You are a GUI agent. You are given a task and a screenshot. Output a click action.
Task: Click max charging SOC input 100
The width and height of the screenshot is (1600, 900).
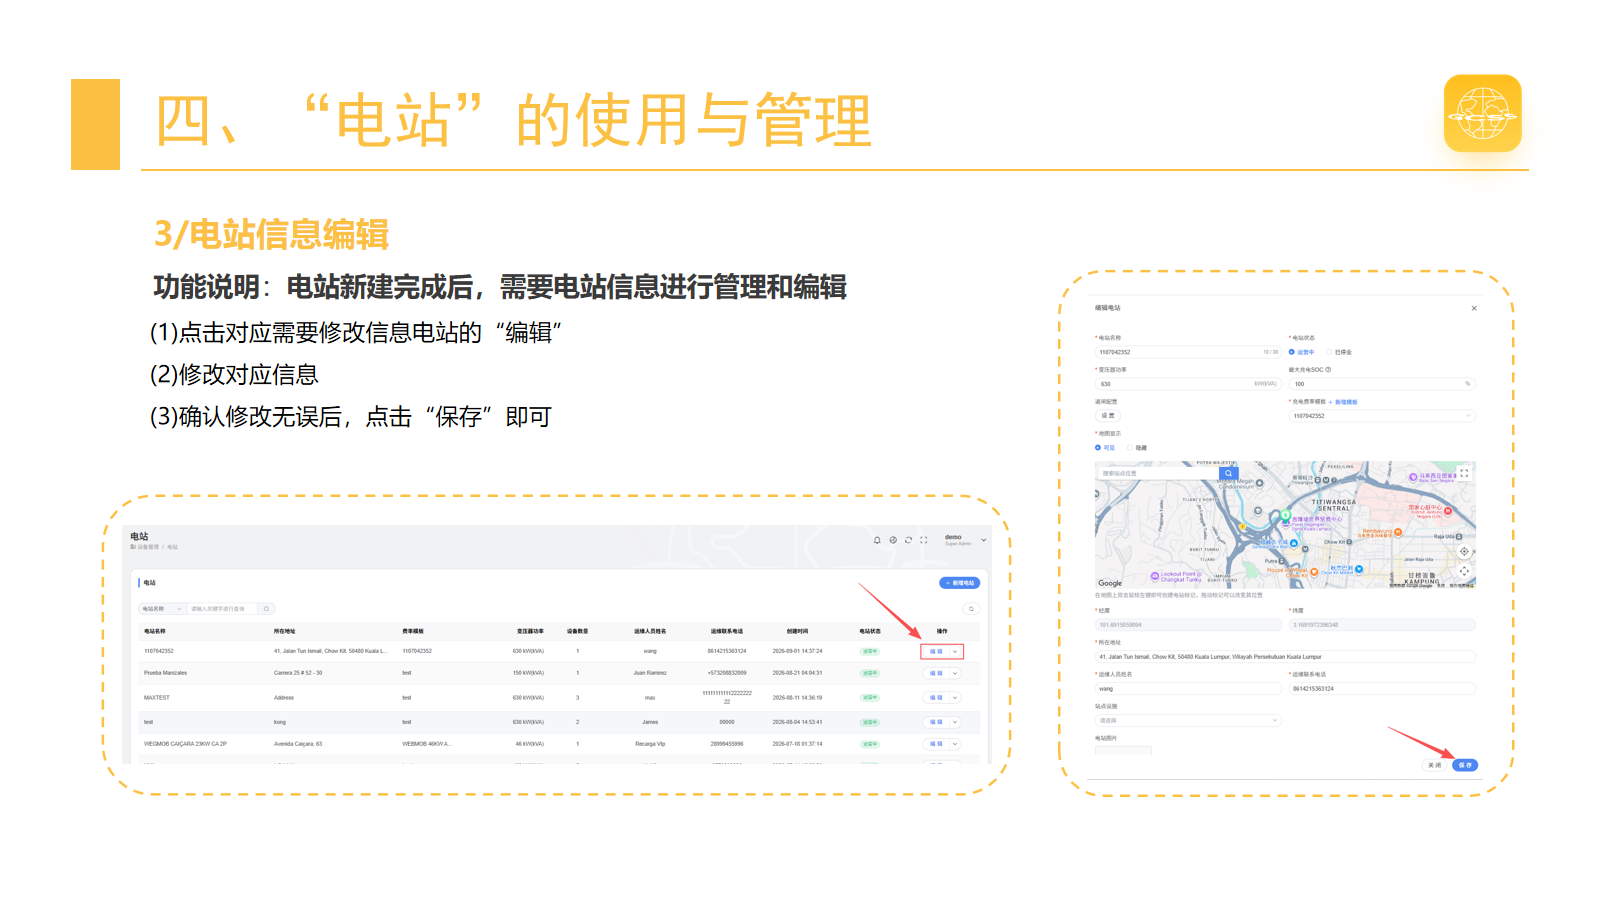coord(1382,384)
